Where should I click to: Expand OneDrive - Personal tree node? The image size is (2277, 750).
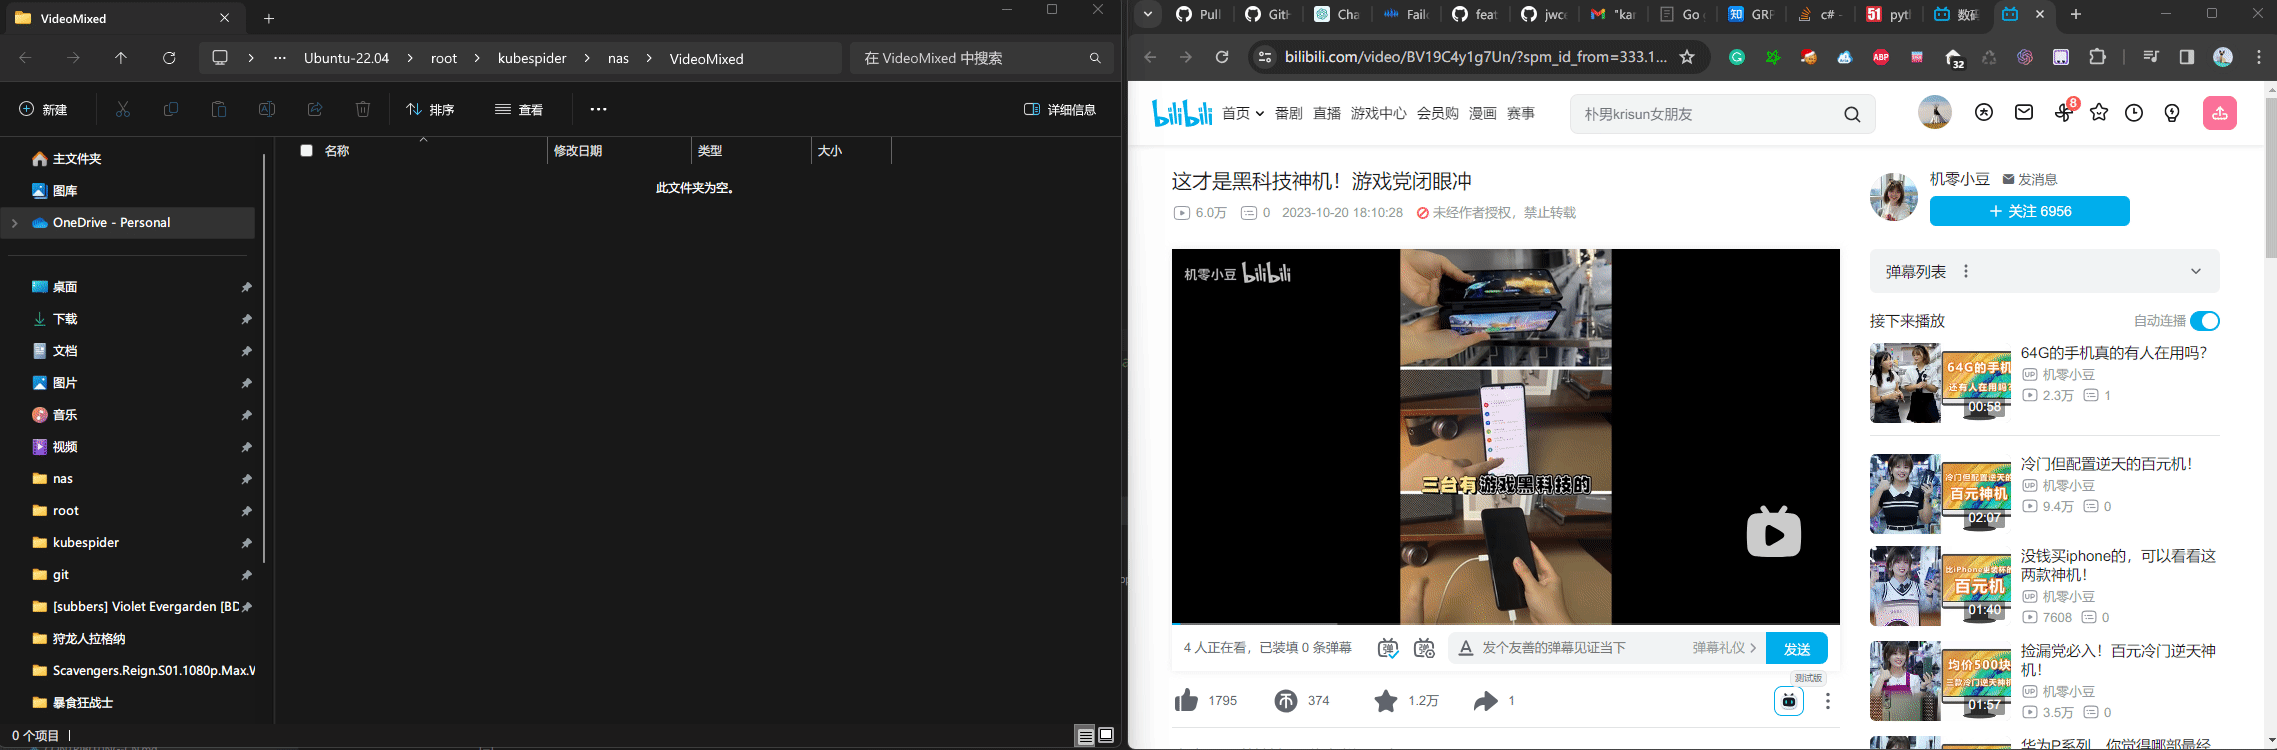[x=15, y=223]
